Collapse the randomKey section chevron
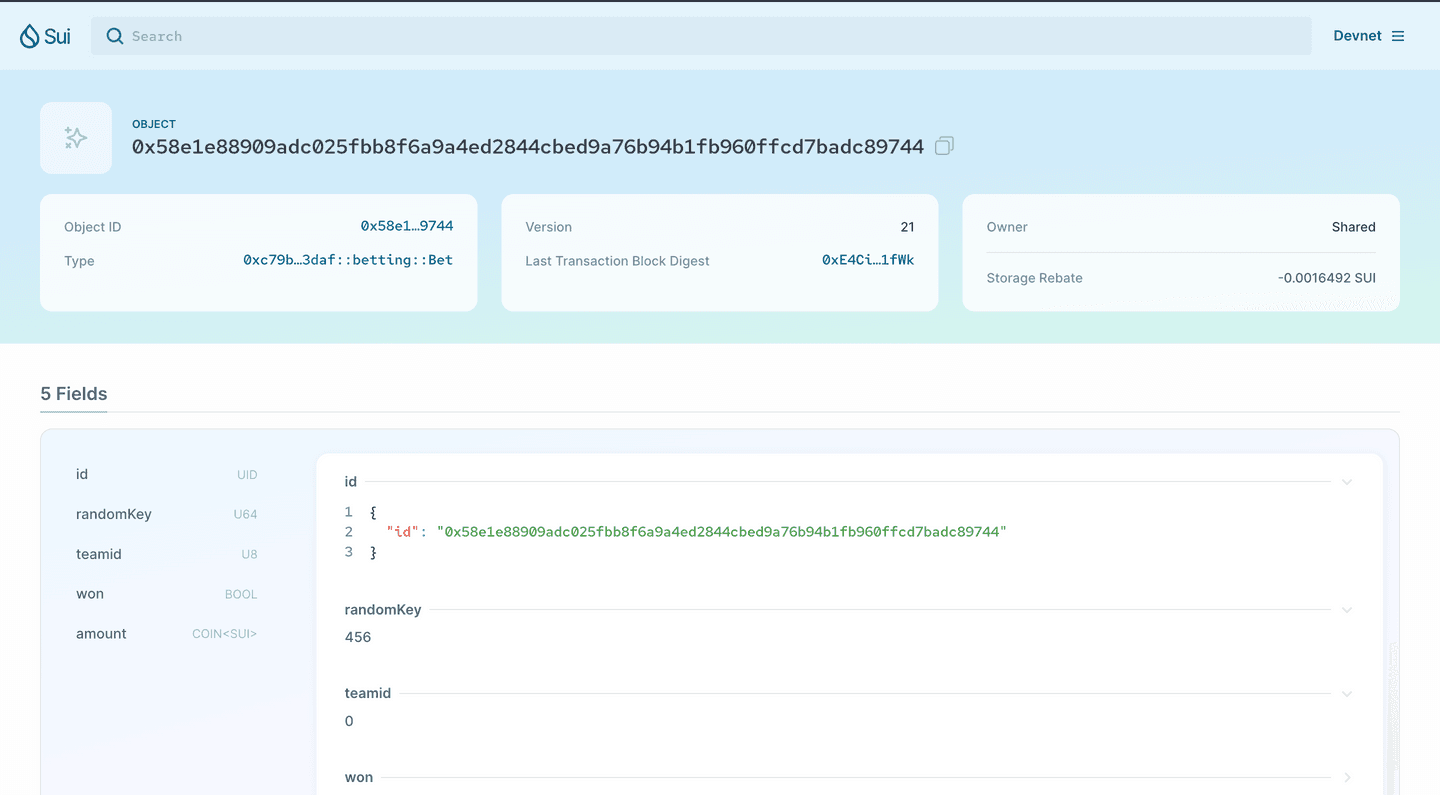Viewport: 1440px width, 795px height. pos(1347,610)
